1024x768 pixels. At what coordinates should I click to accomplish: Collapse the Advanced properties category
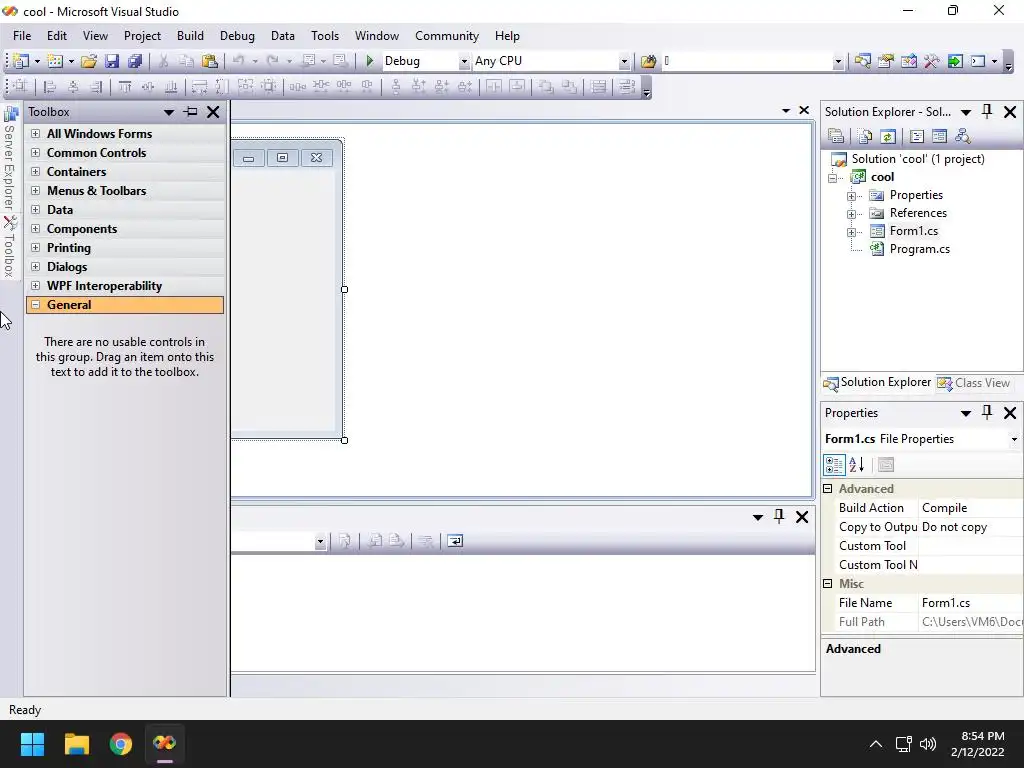point(827,488)
